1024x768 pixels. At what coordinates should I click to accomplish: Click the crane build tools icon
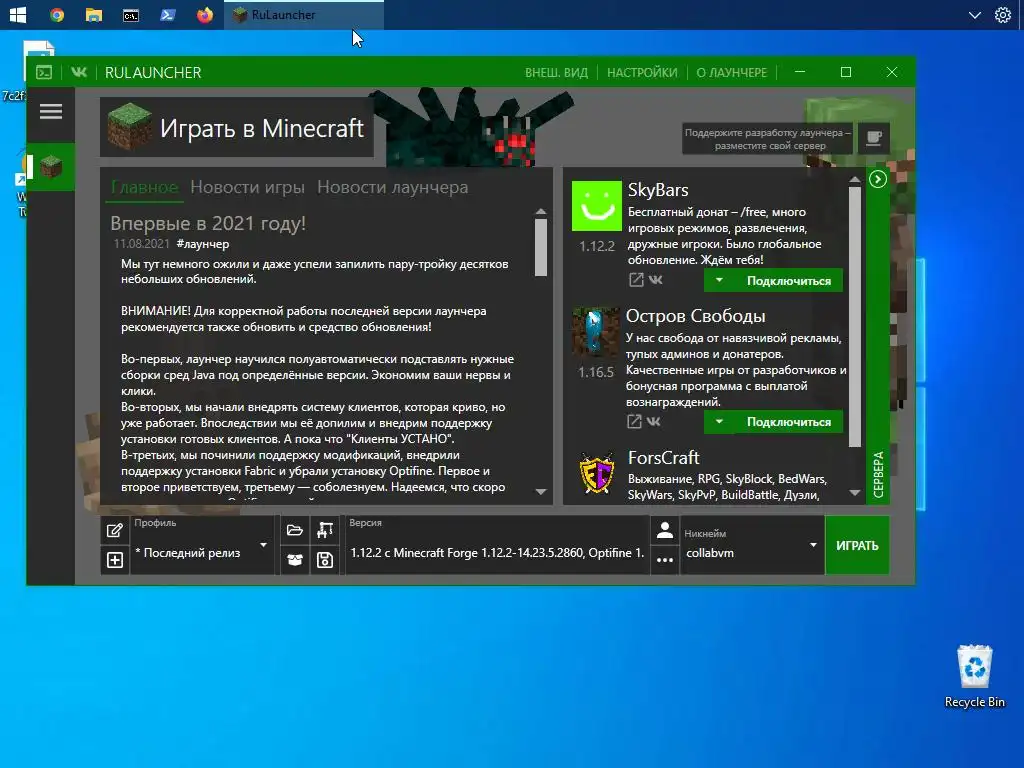(325, 530)
